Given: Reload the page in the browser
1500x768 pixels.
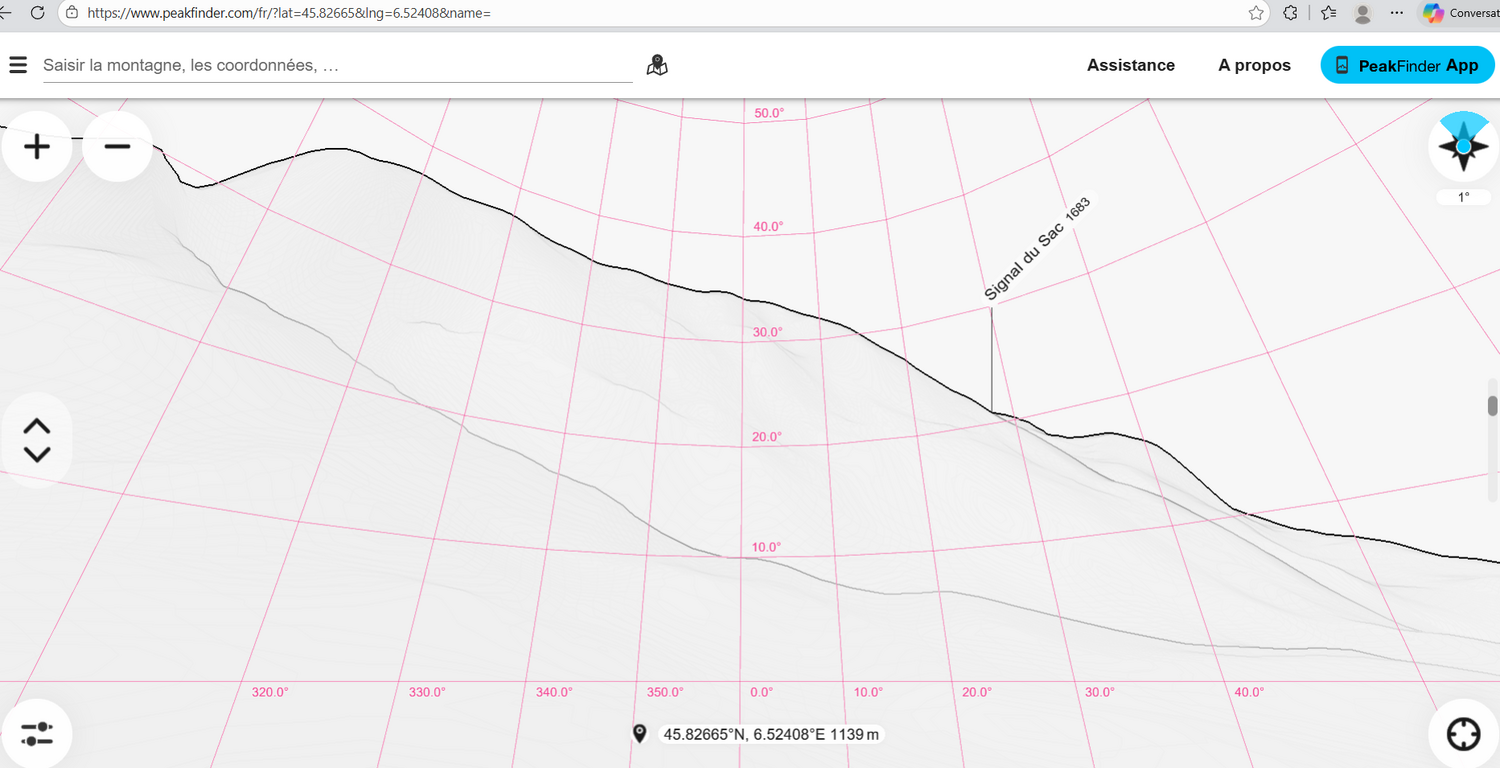Looking at the screenshot, I should pyautogui.click(x=38, y=13).
